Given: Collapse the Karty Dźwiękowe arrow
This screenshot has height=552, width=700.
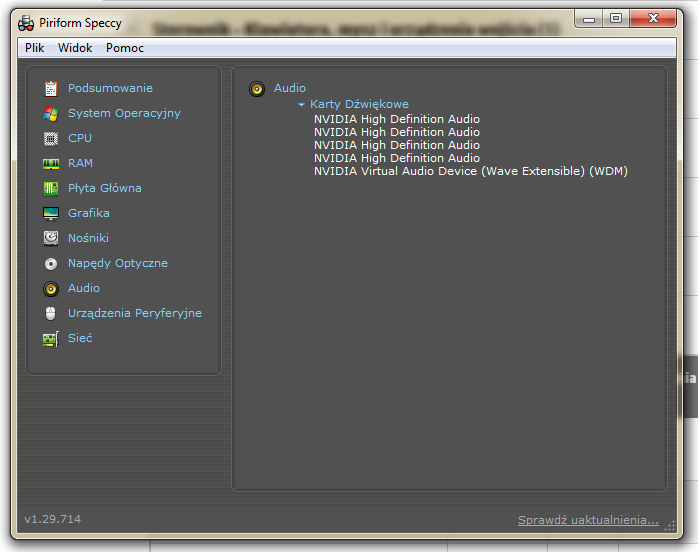Looking at the screenshot, I should 301,105.
